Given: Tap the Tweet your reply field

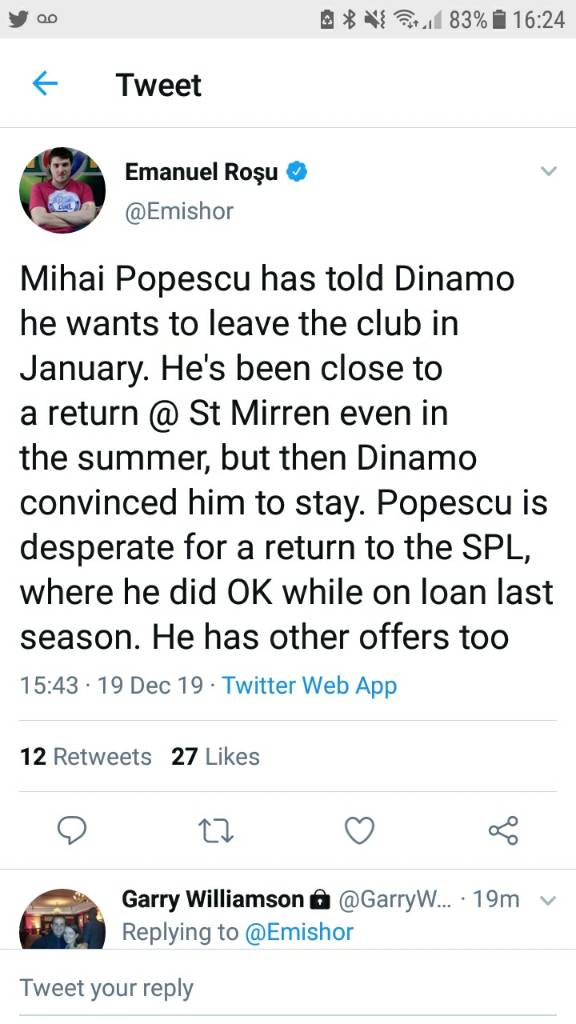Looking at the screenshot, I should click(x=288, y=987).
